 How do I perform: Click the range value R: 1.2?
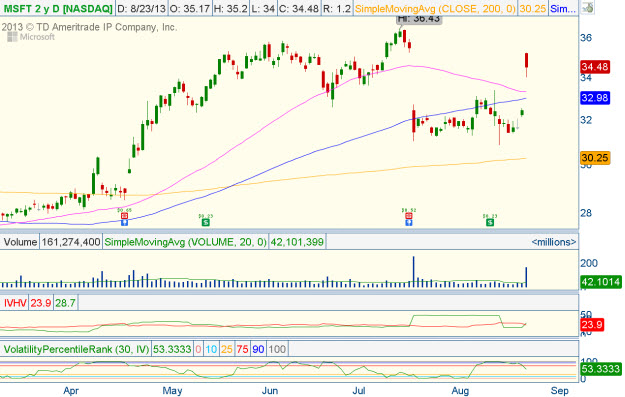(x=337, y=8)
